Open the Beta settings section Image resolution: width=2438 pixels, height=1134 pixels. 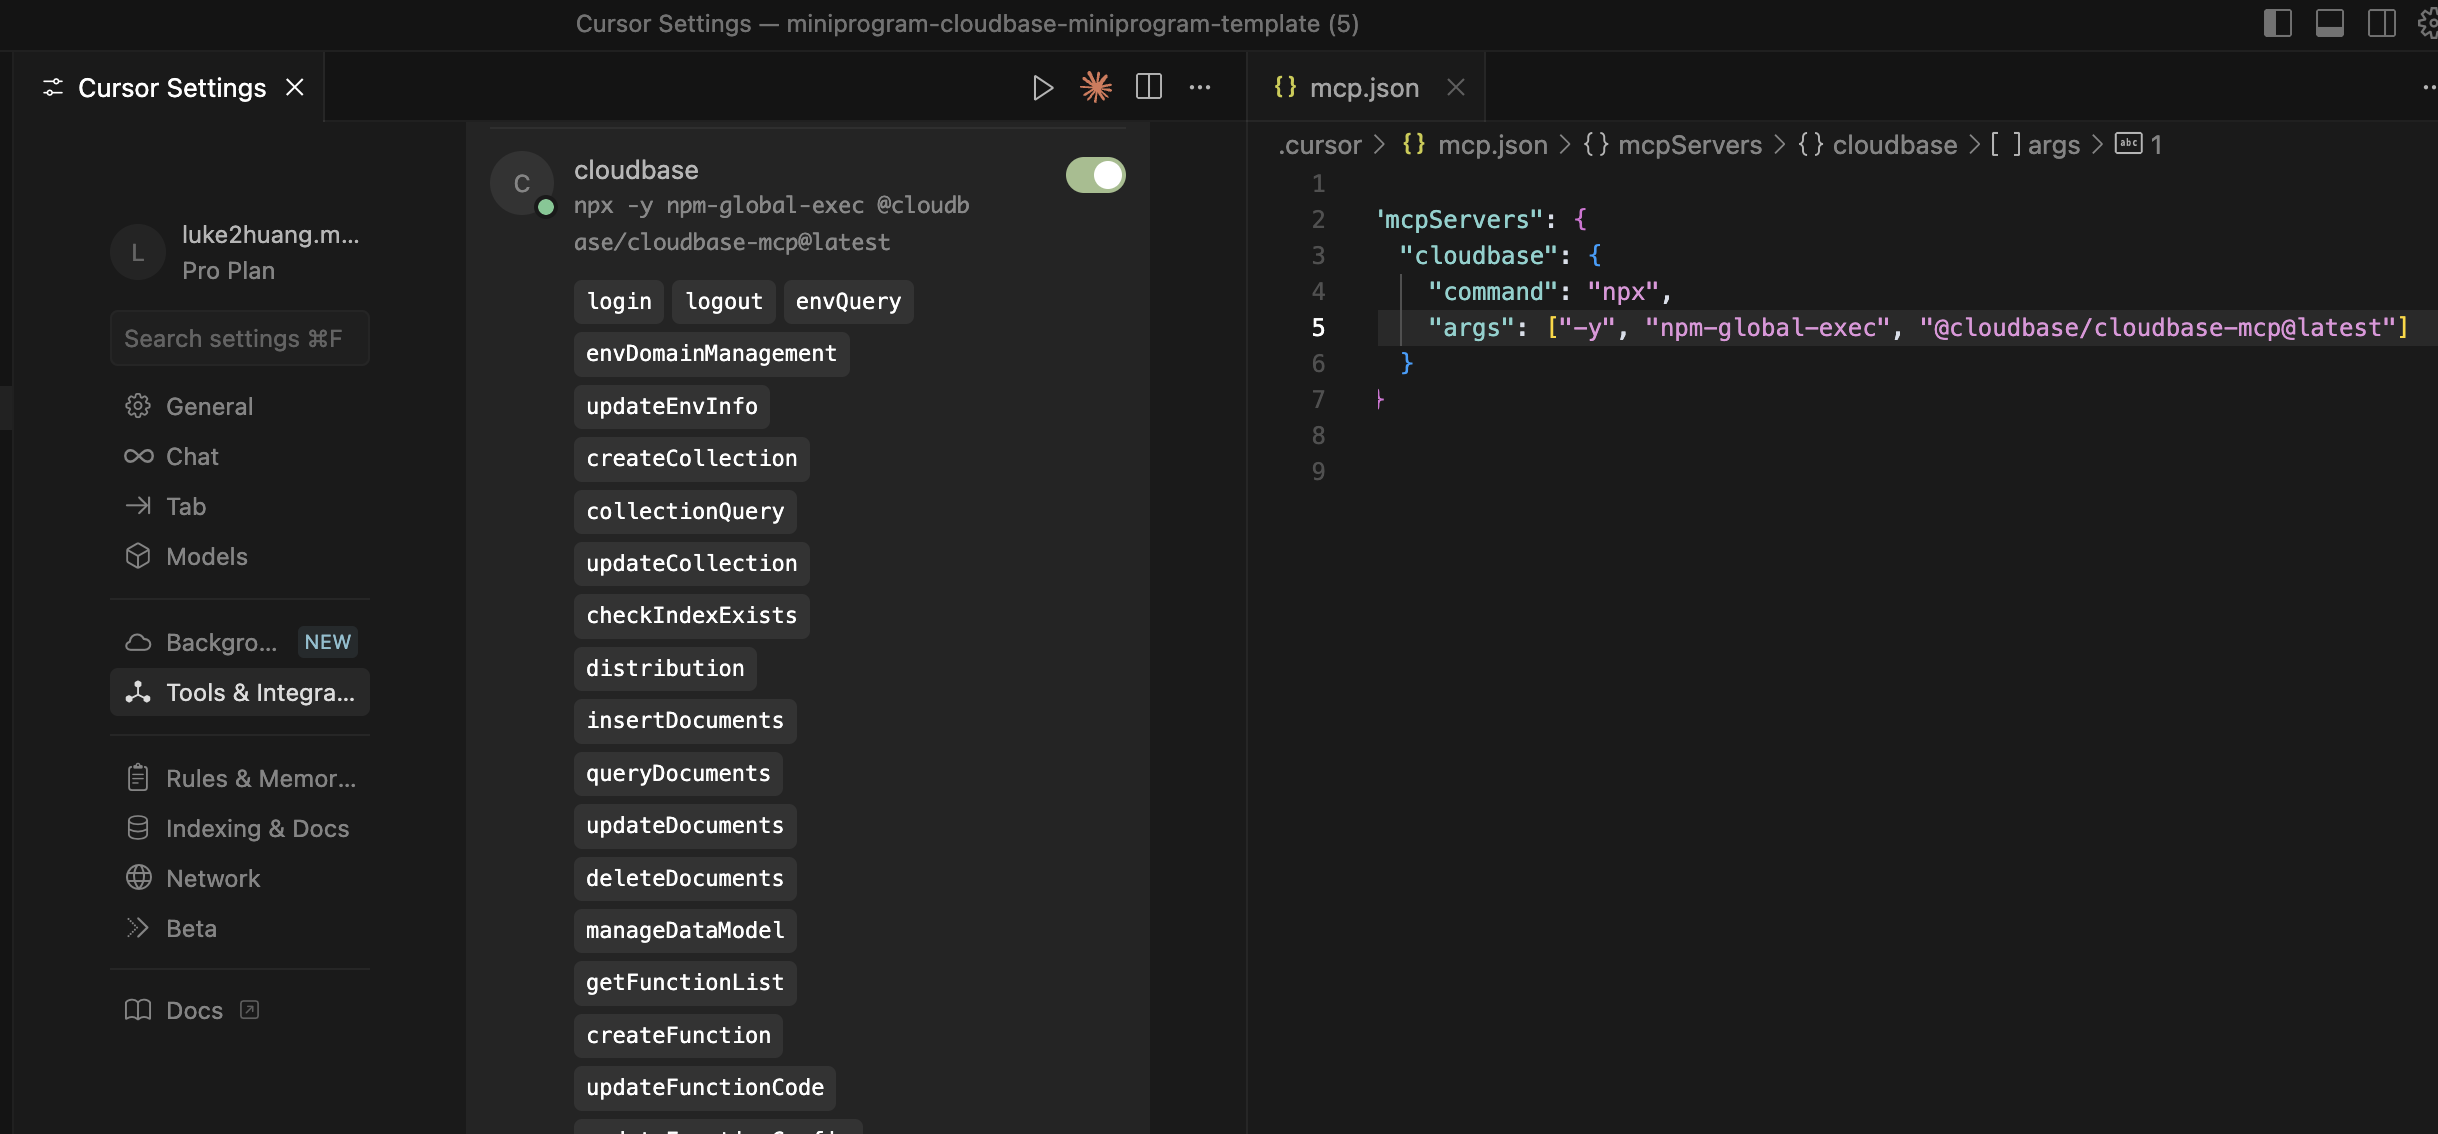click(x=240, y=928)
